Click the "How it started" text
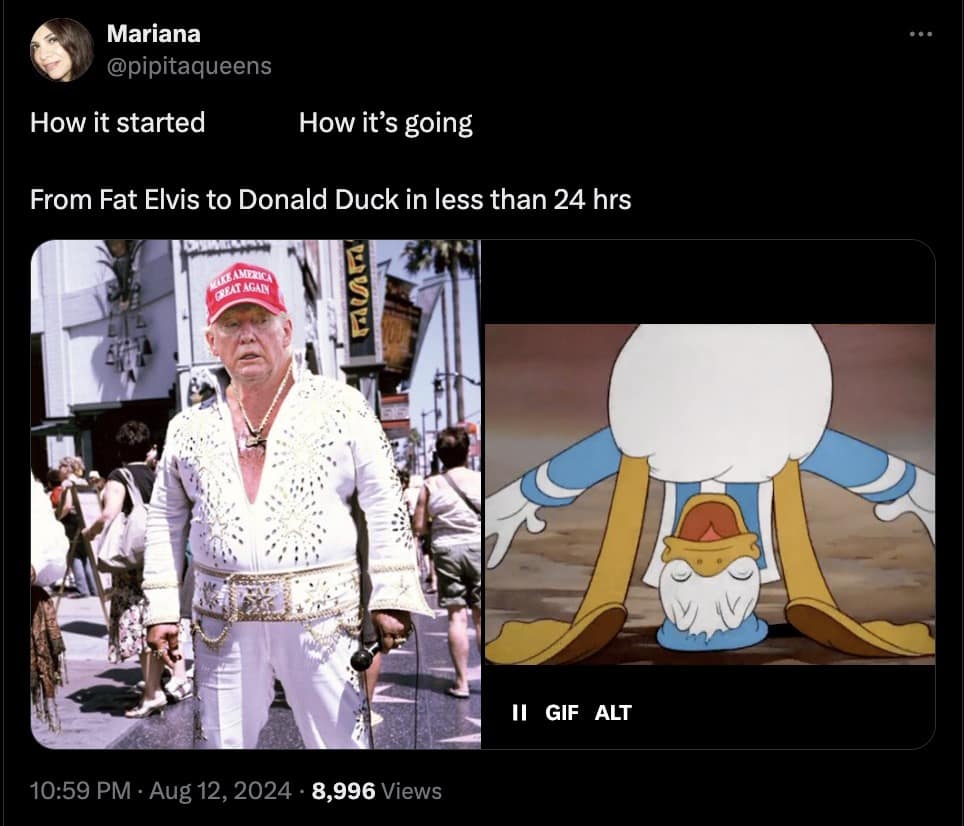This screenshot has height=826, width=964. (x=117, y=122)
